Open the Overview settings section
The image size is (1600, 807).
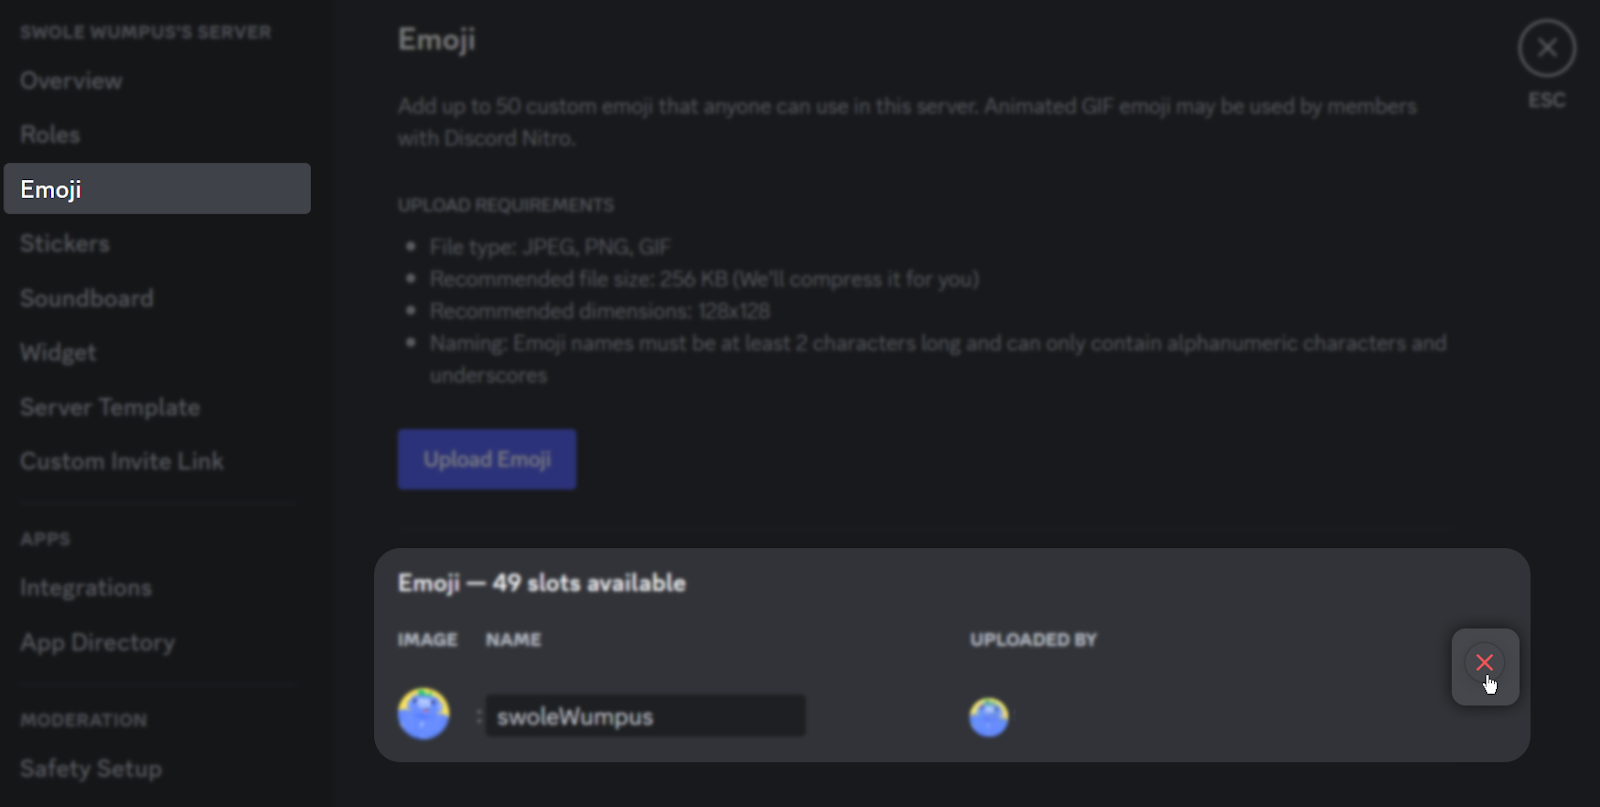pos(70,80)
